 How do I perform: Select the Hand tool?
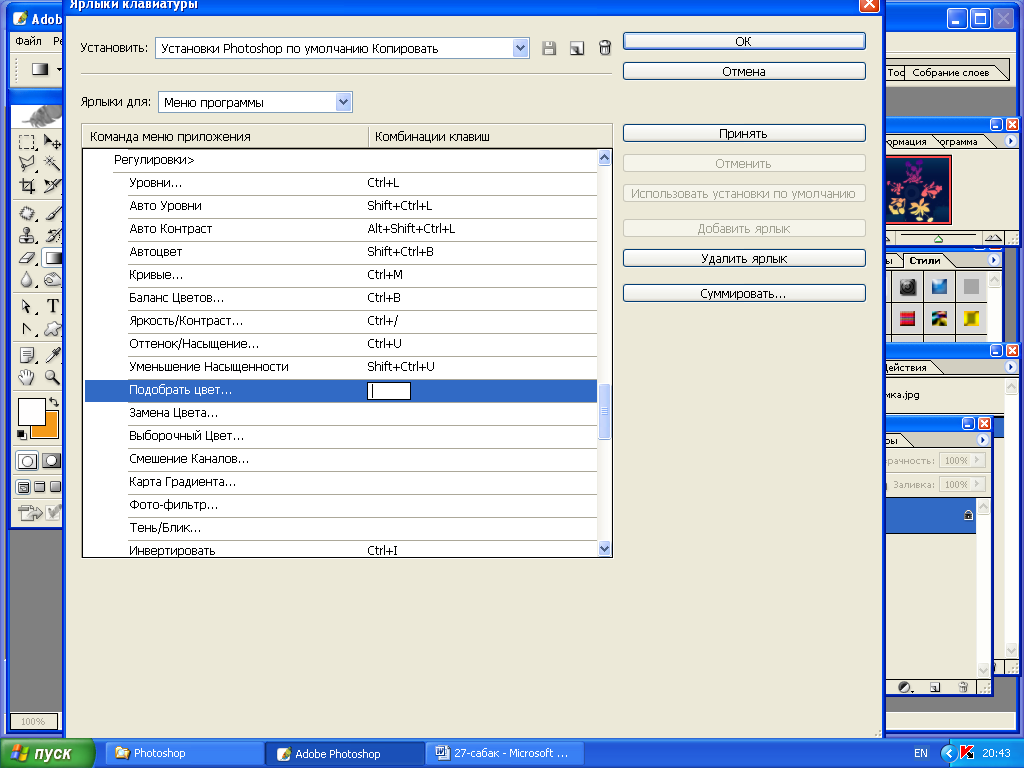pyautogui.click(x=26, y=377)
